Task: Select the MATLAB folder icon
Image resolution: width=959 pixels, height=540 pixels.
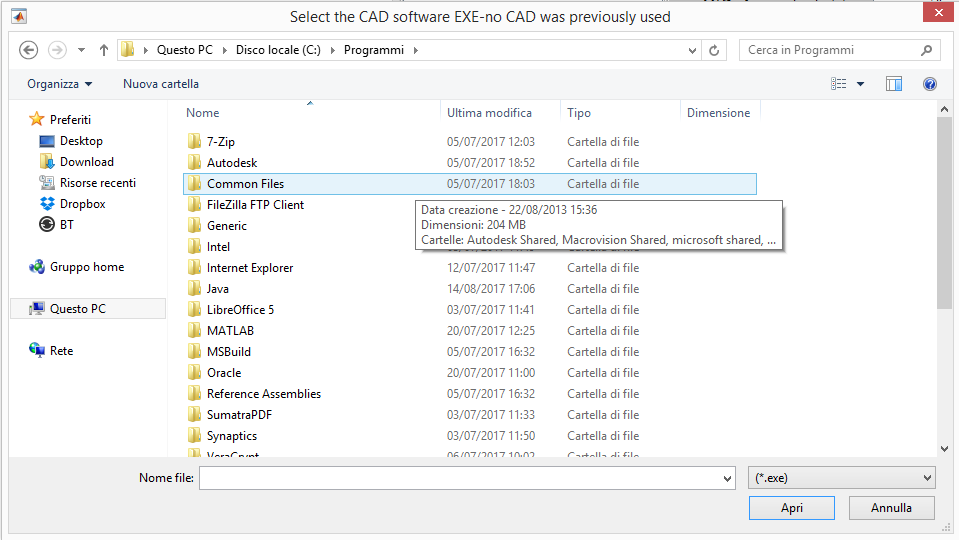Action: (x=194, y=330)
